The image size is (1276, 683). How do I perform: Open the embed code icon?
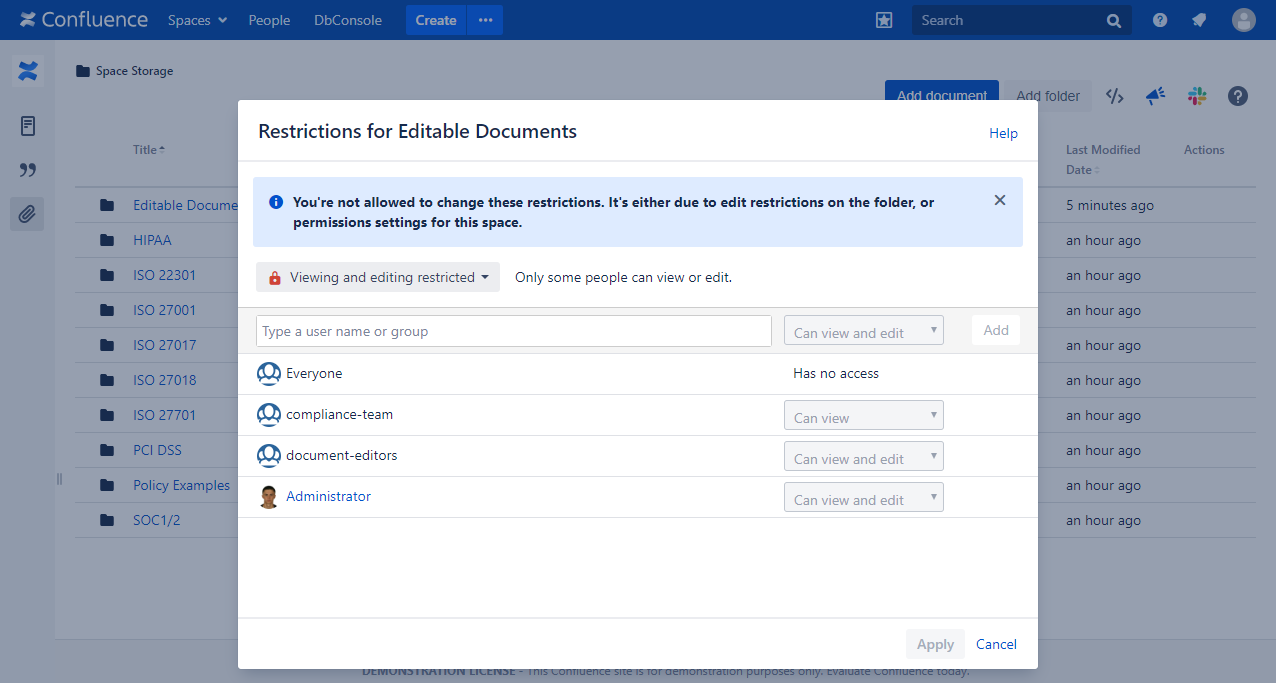click(x=1115, y=96)
